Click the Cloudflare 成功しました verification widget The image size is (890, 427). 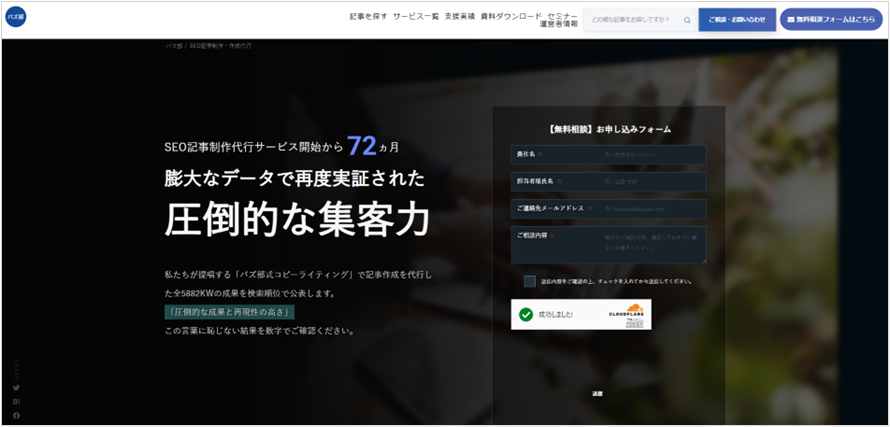[581, 315]
